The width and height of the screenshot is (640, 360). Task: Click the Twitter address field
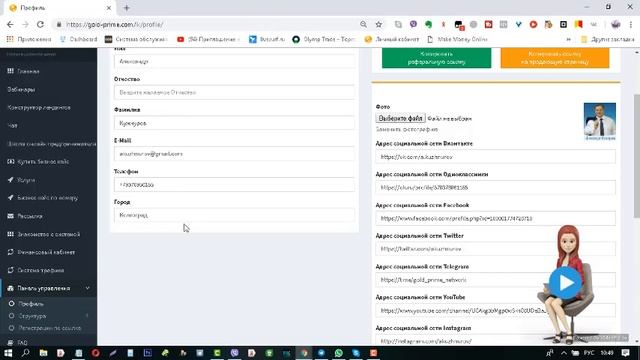tap(496, 249)
